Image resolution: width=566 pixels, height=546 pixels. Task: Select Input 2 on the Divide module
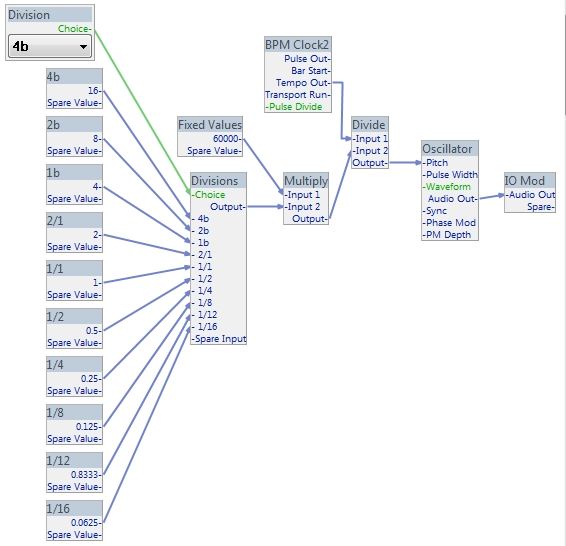[370, 150]
